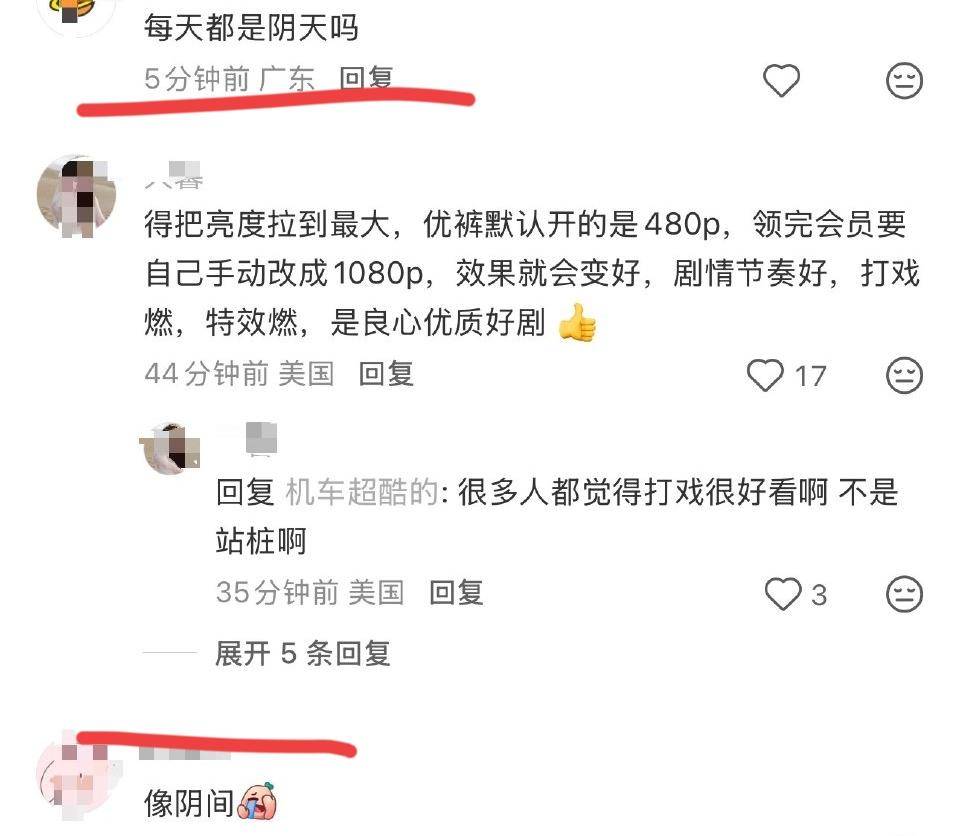Tap the 得把亮度拉到最大 comment text
The image size is (960, 836).
532,273
